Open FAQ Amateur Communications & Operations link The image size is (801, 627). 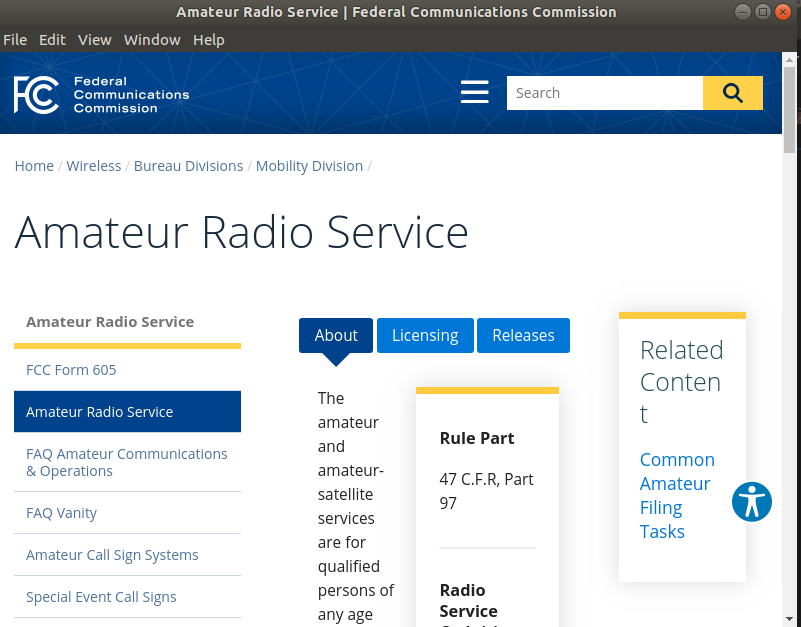[127, 462]
